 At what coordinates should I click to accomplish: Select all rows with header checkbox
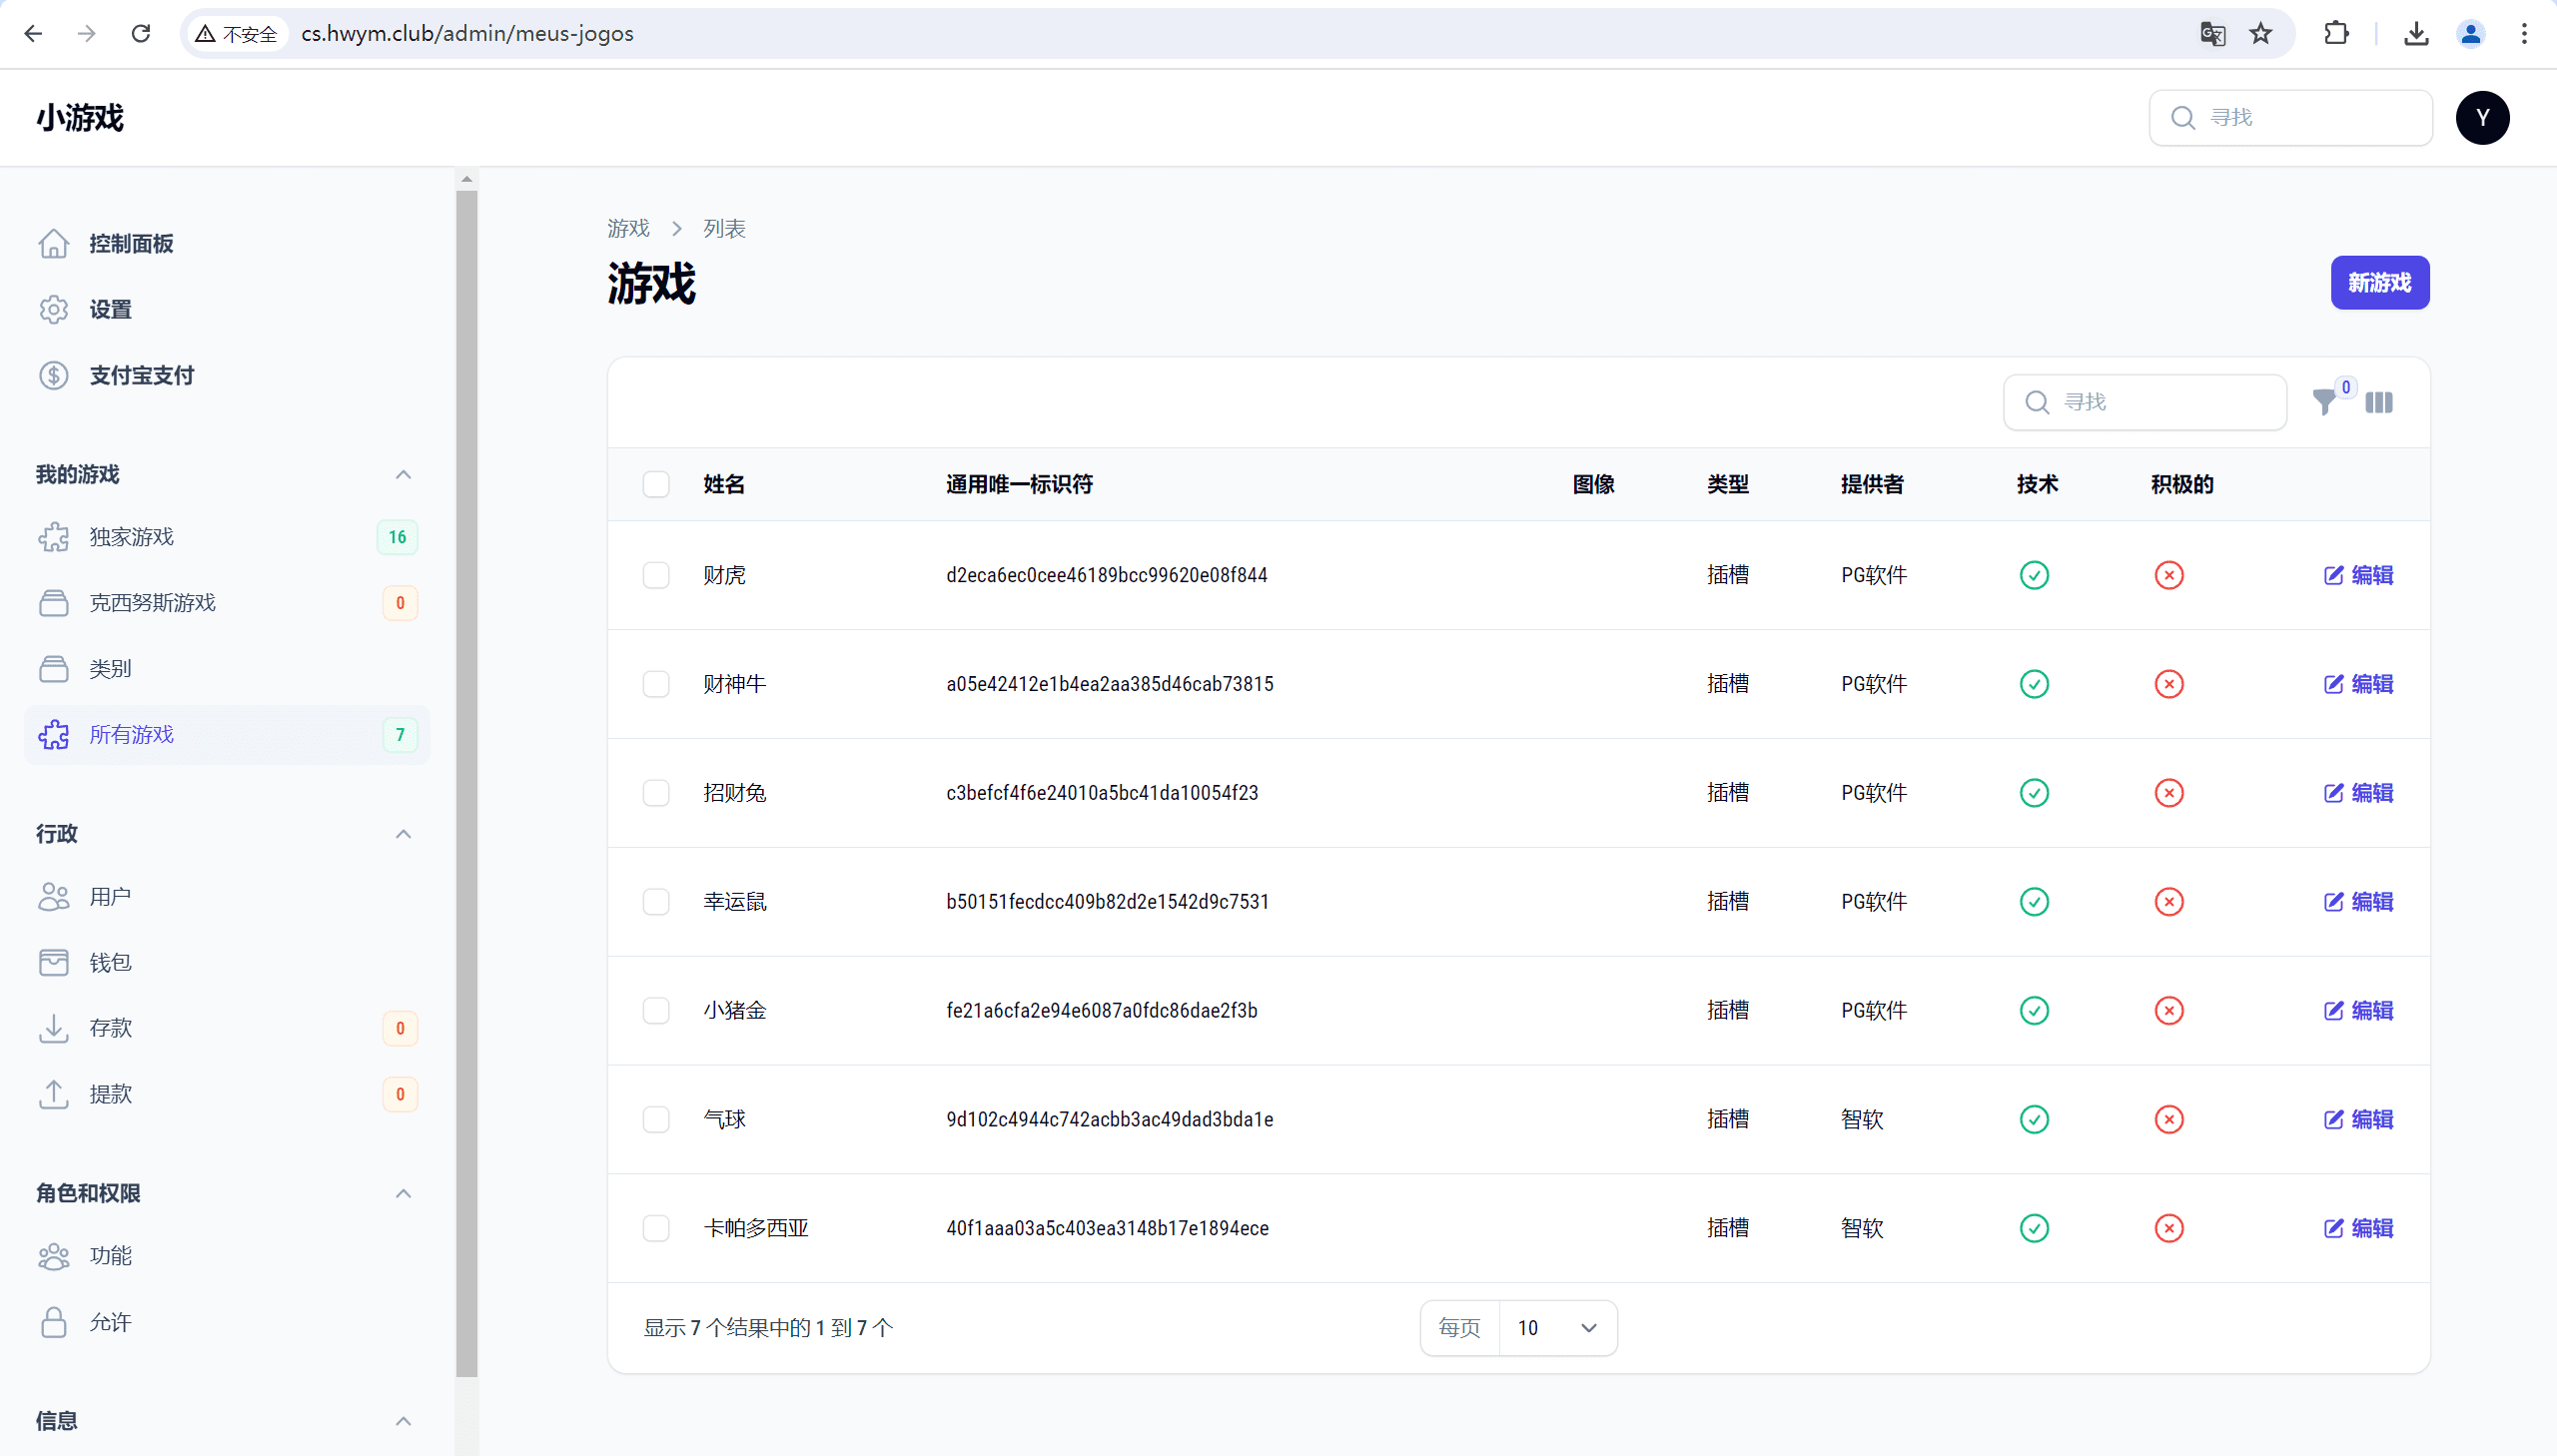coord(656,485)
